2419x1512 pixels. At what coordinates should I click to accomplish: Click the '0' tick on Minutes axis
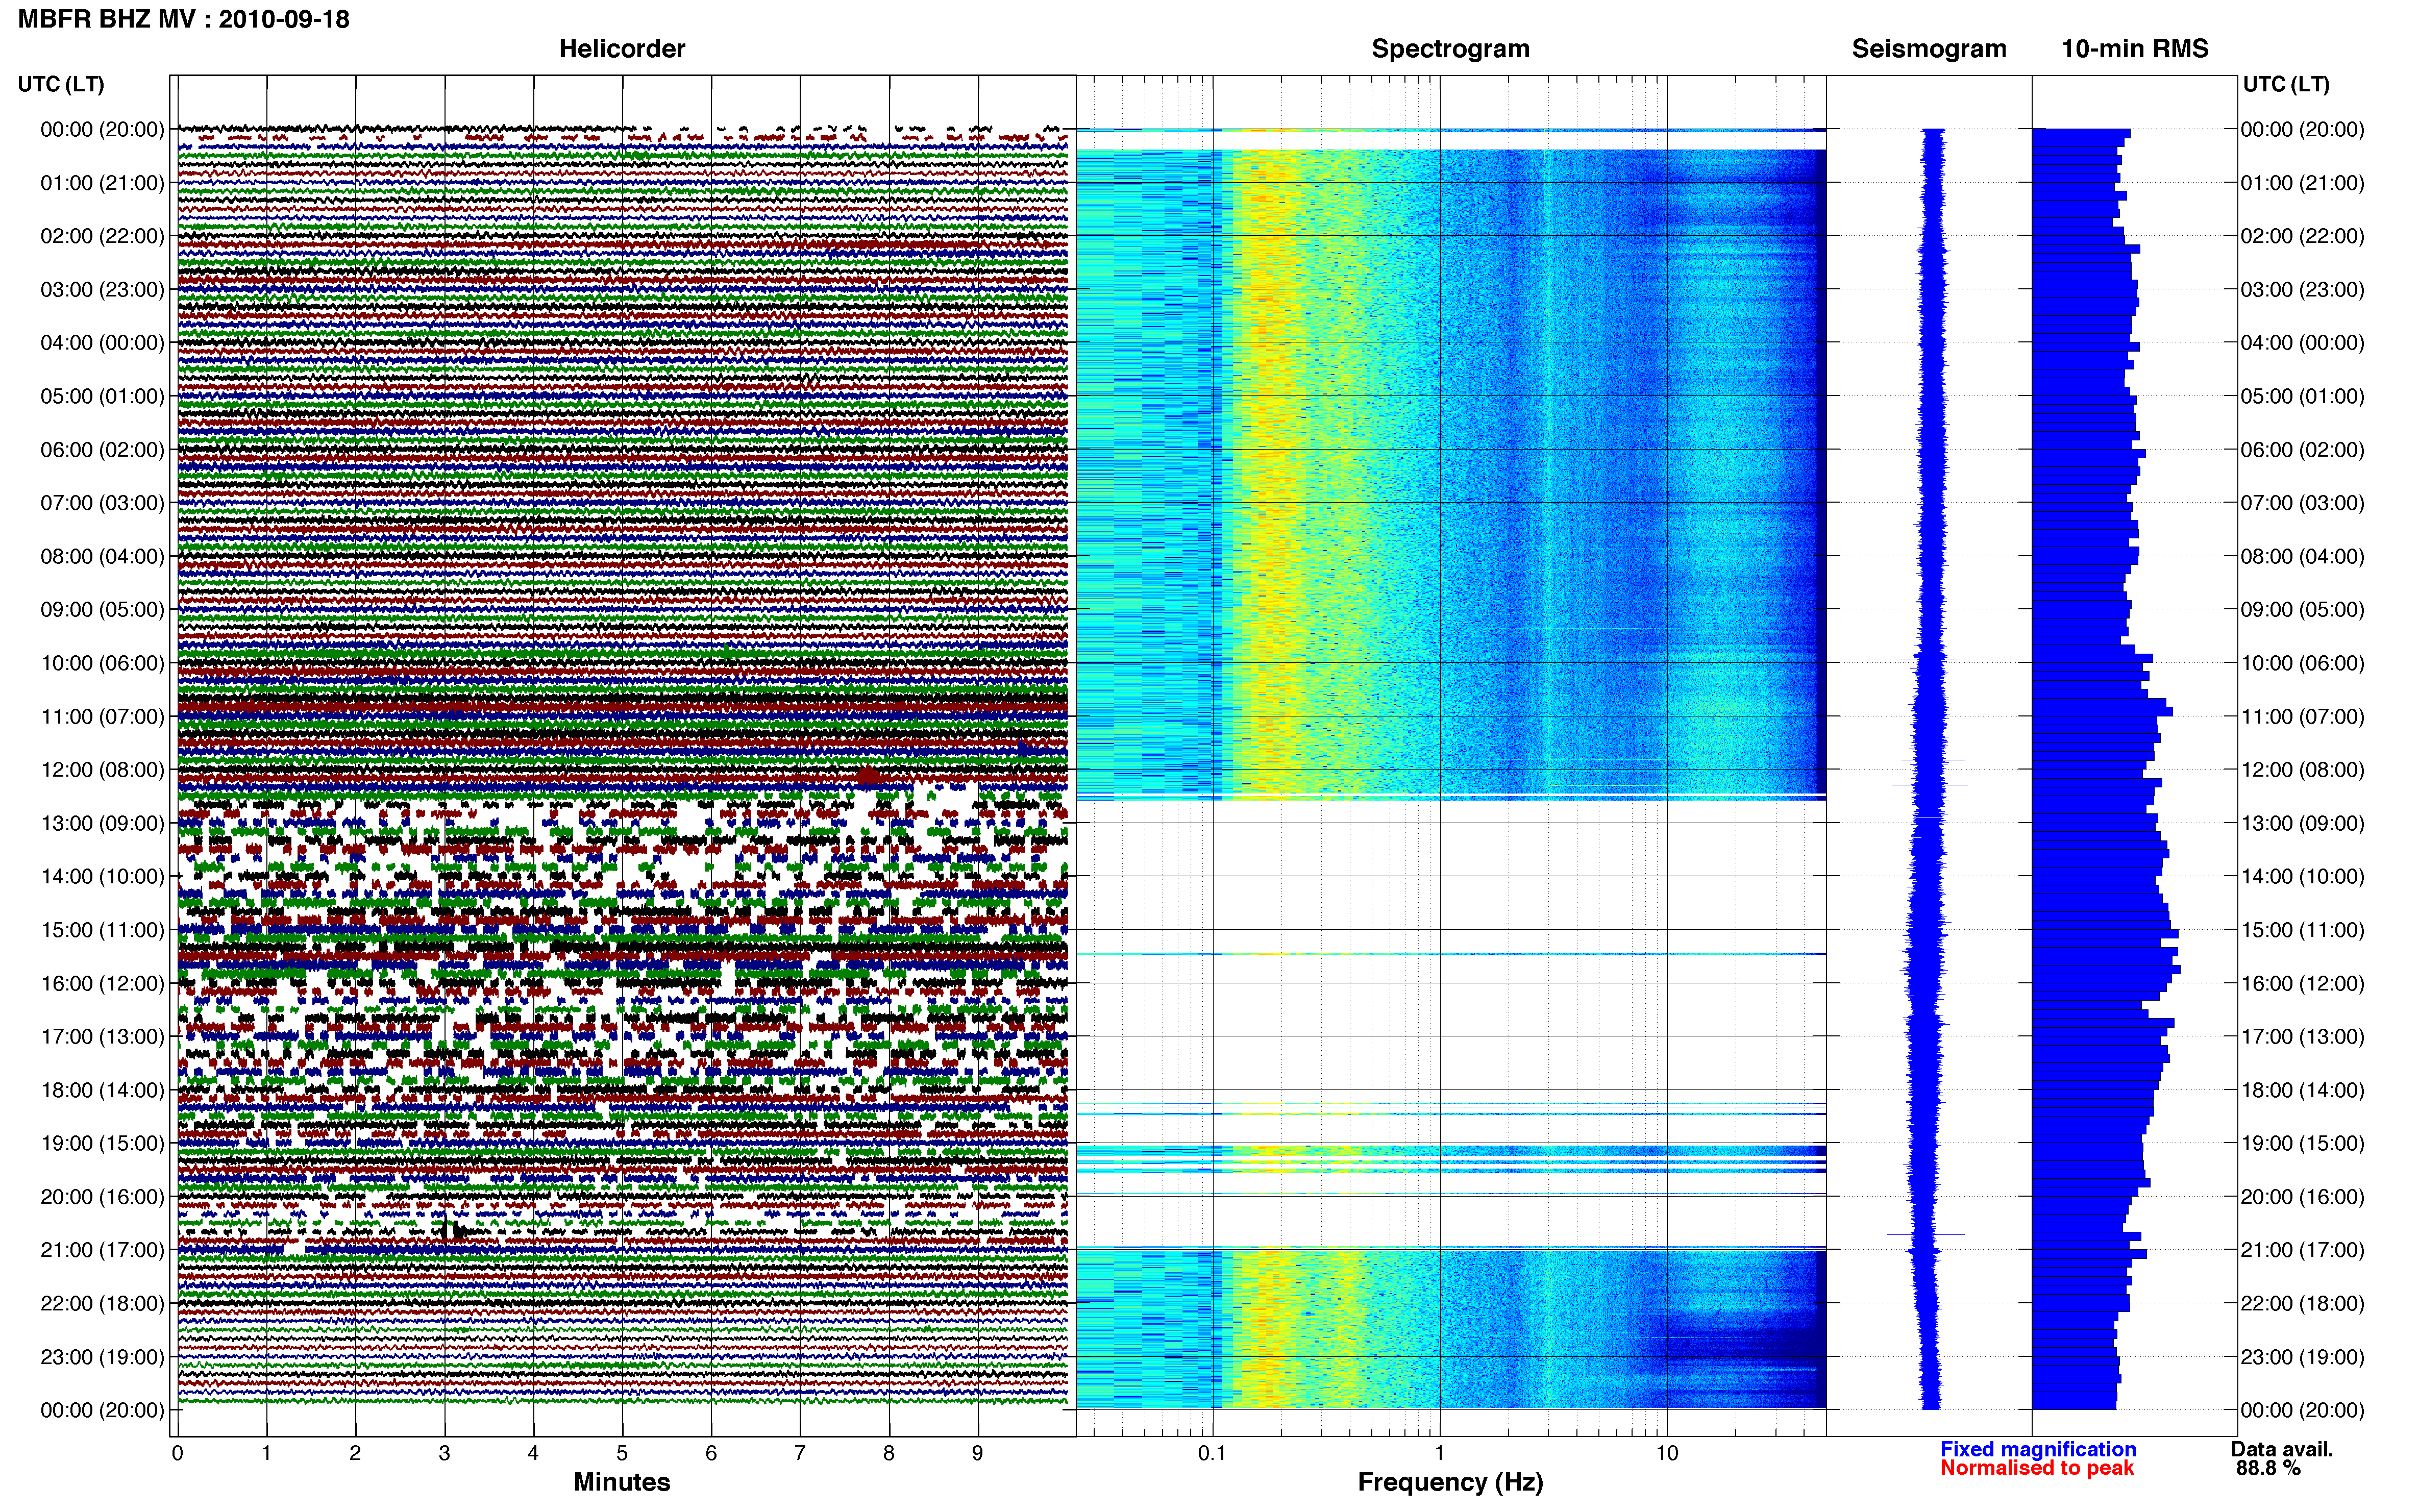[x=177, y=1453]
